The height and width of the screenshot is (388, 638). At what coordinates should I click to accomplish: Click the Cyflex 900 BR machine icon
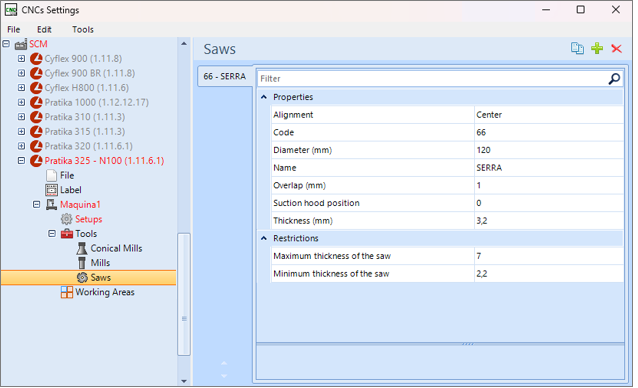(x=36, y=73)
